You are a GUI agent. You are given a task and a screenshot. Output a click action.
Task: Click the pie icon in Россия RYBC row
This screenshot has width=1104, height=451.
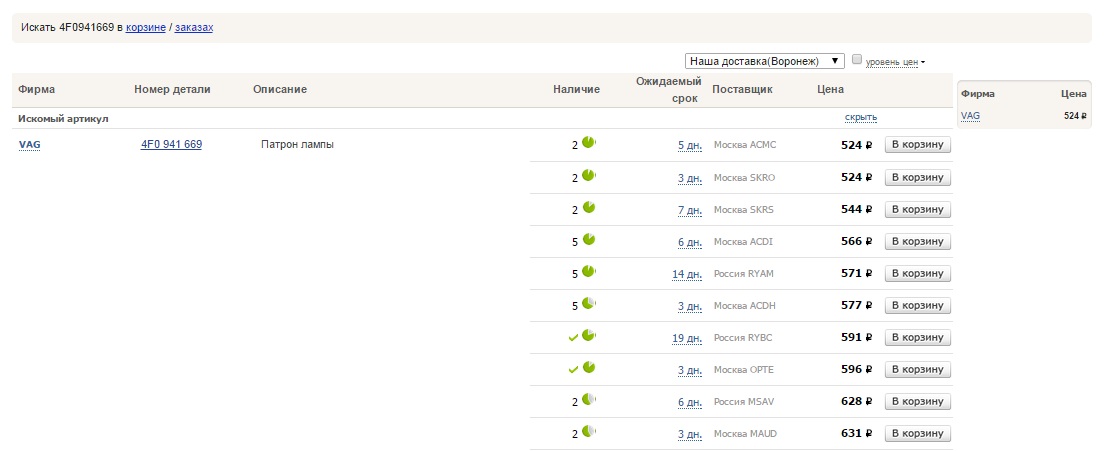pyautogui.click(x=589, y=336)
